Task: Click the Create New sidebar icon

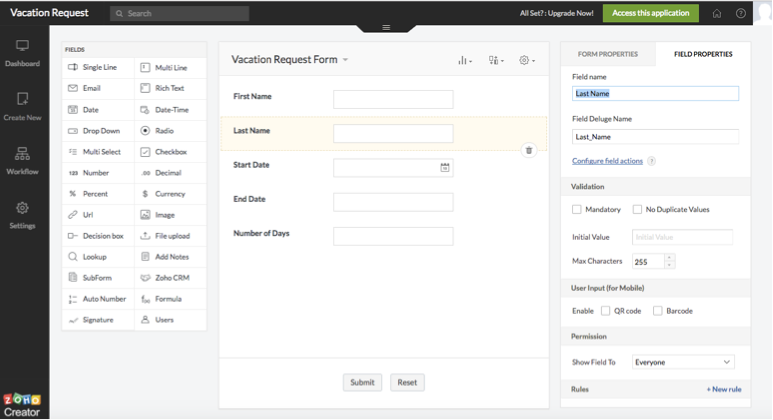Action: 22,106
